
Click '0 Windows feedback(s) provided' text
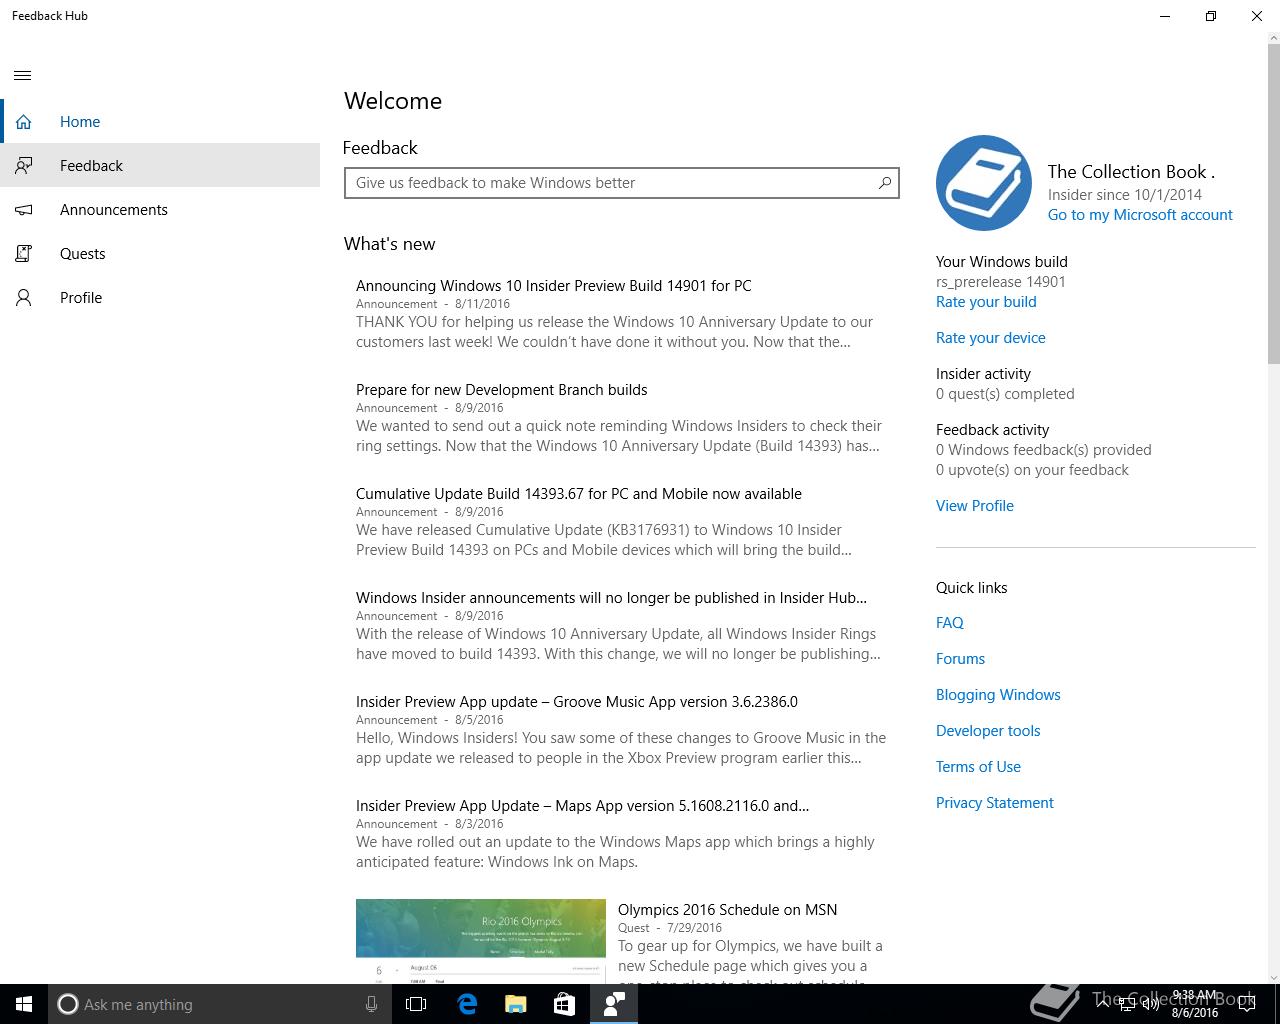[x=1044, y=450]
